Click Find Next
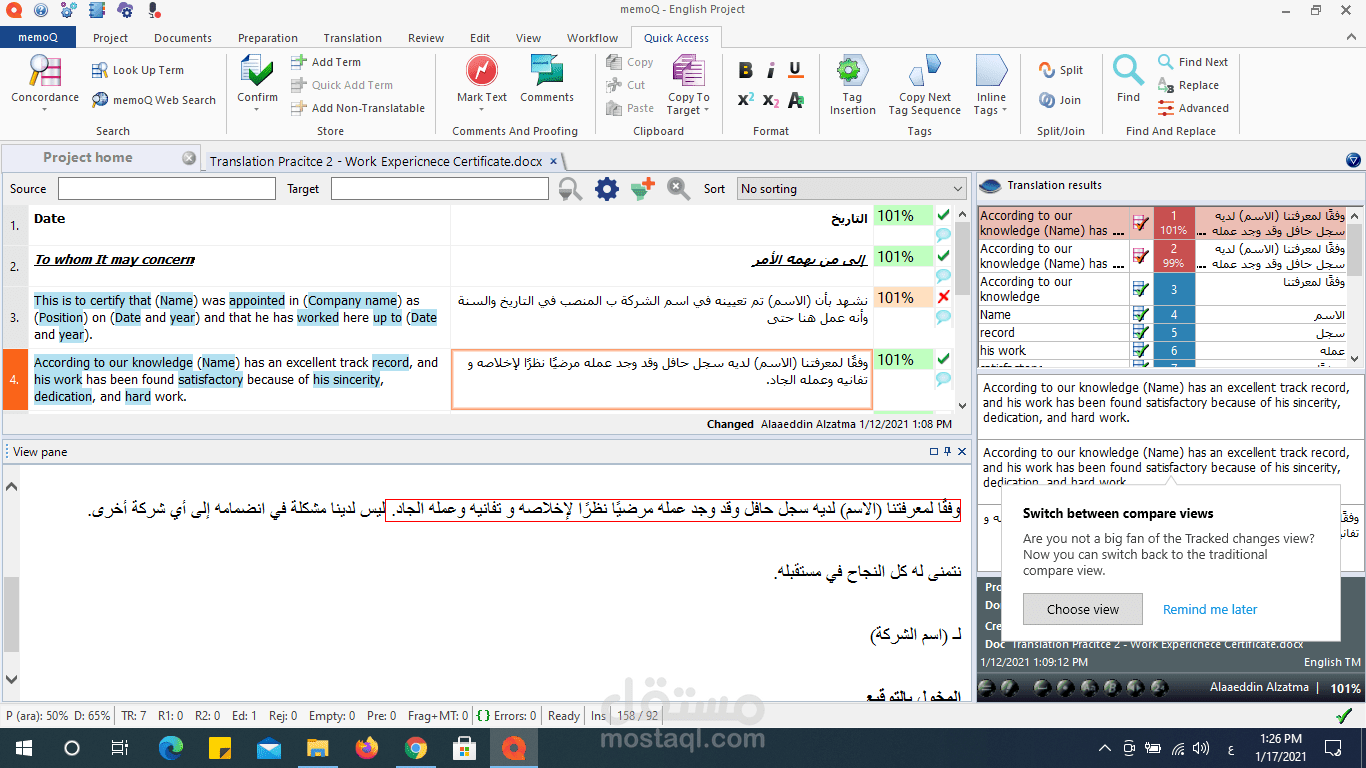 tap(1193, 62)
